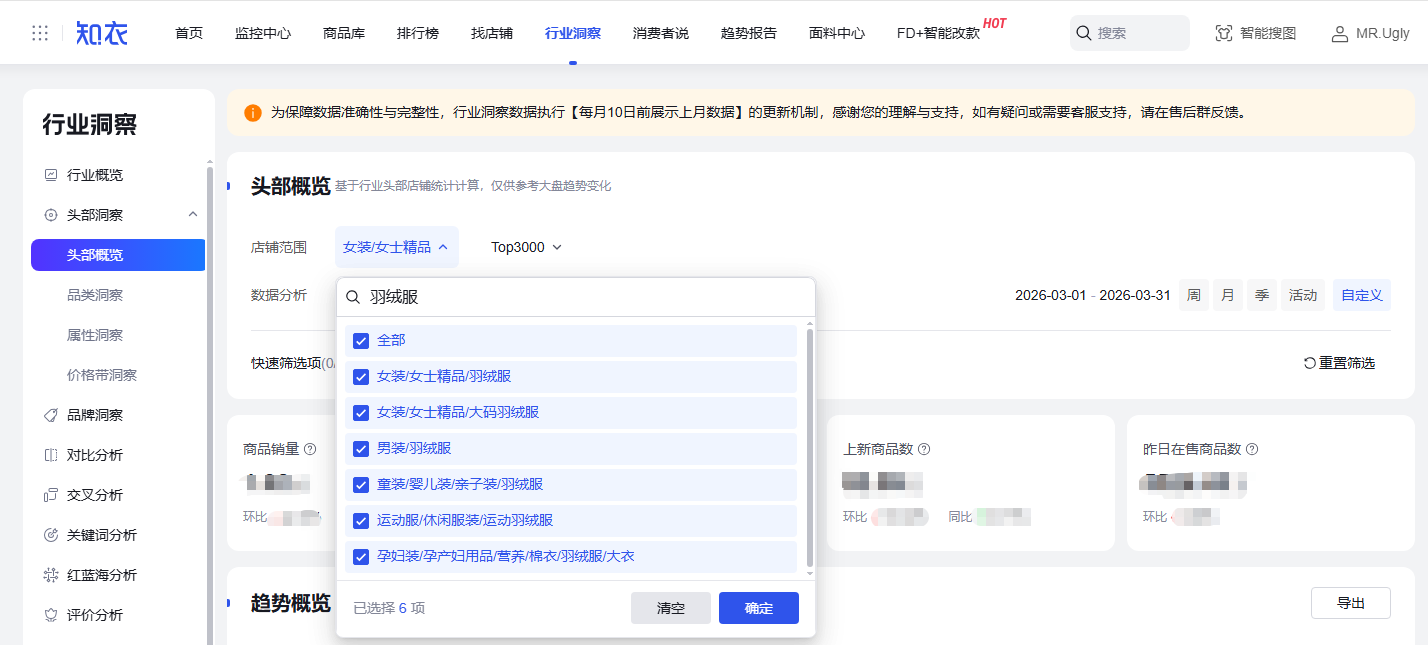Click the help icon beside 商品销量

(x=310, y=449)
